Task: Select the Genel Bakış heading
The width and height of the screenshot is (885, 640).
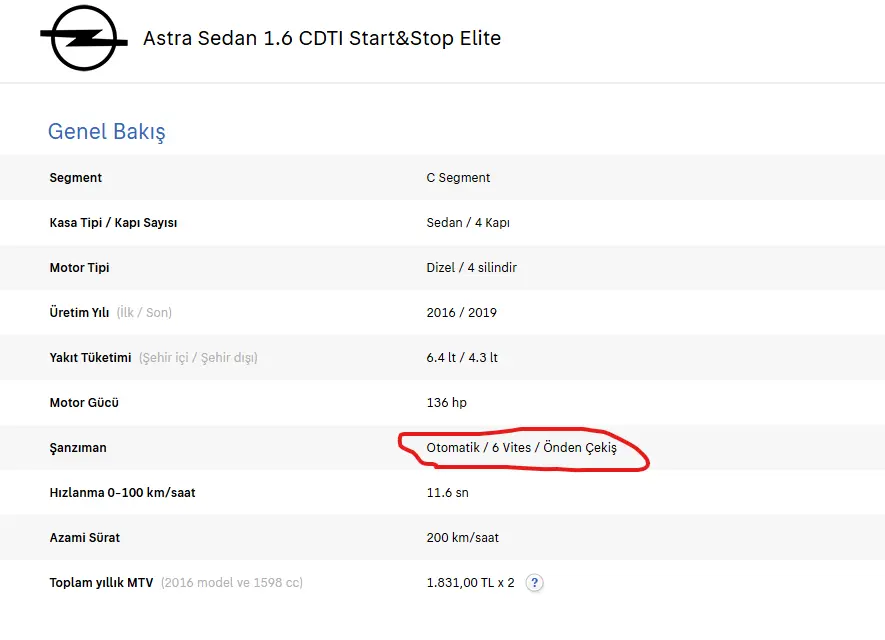Action: 107,131
